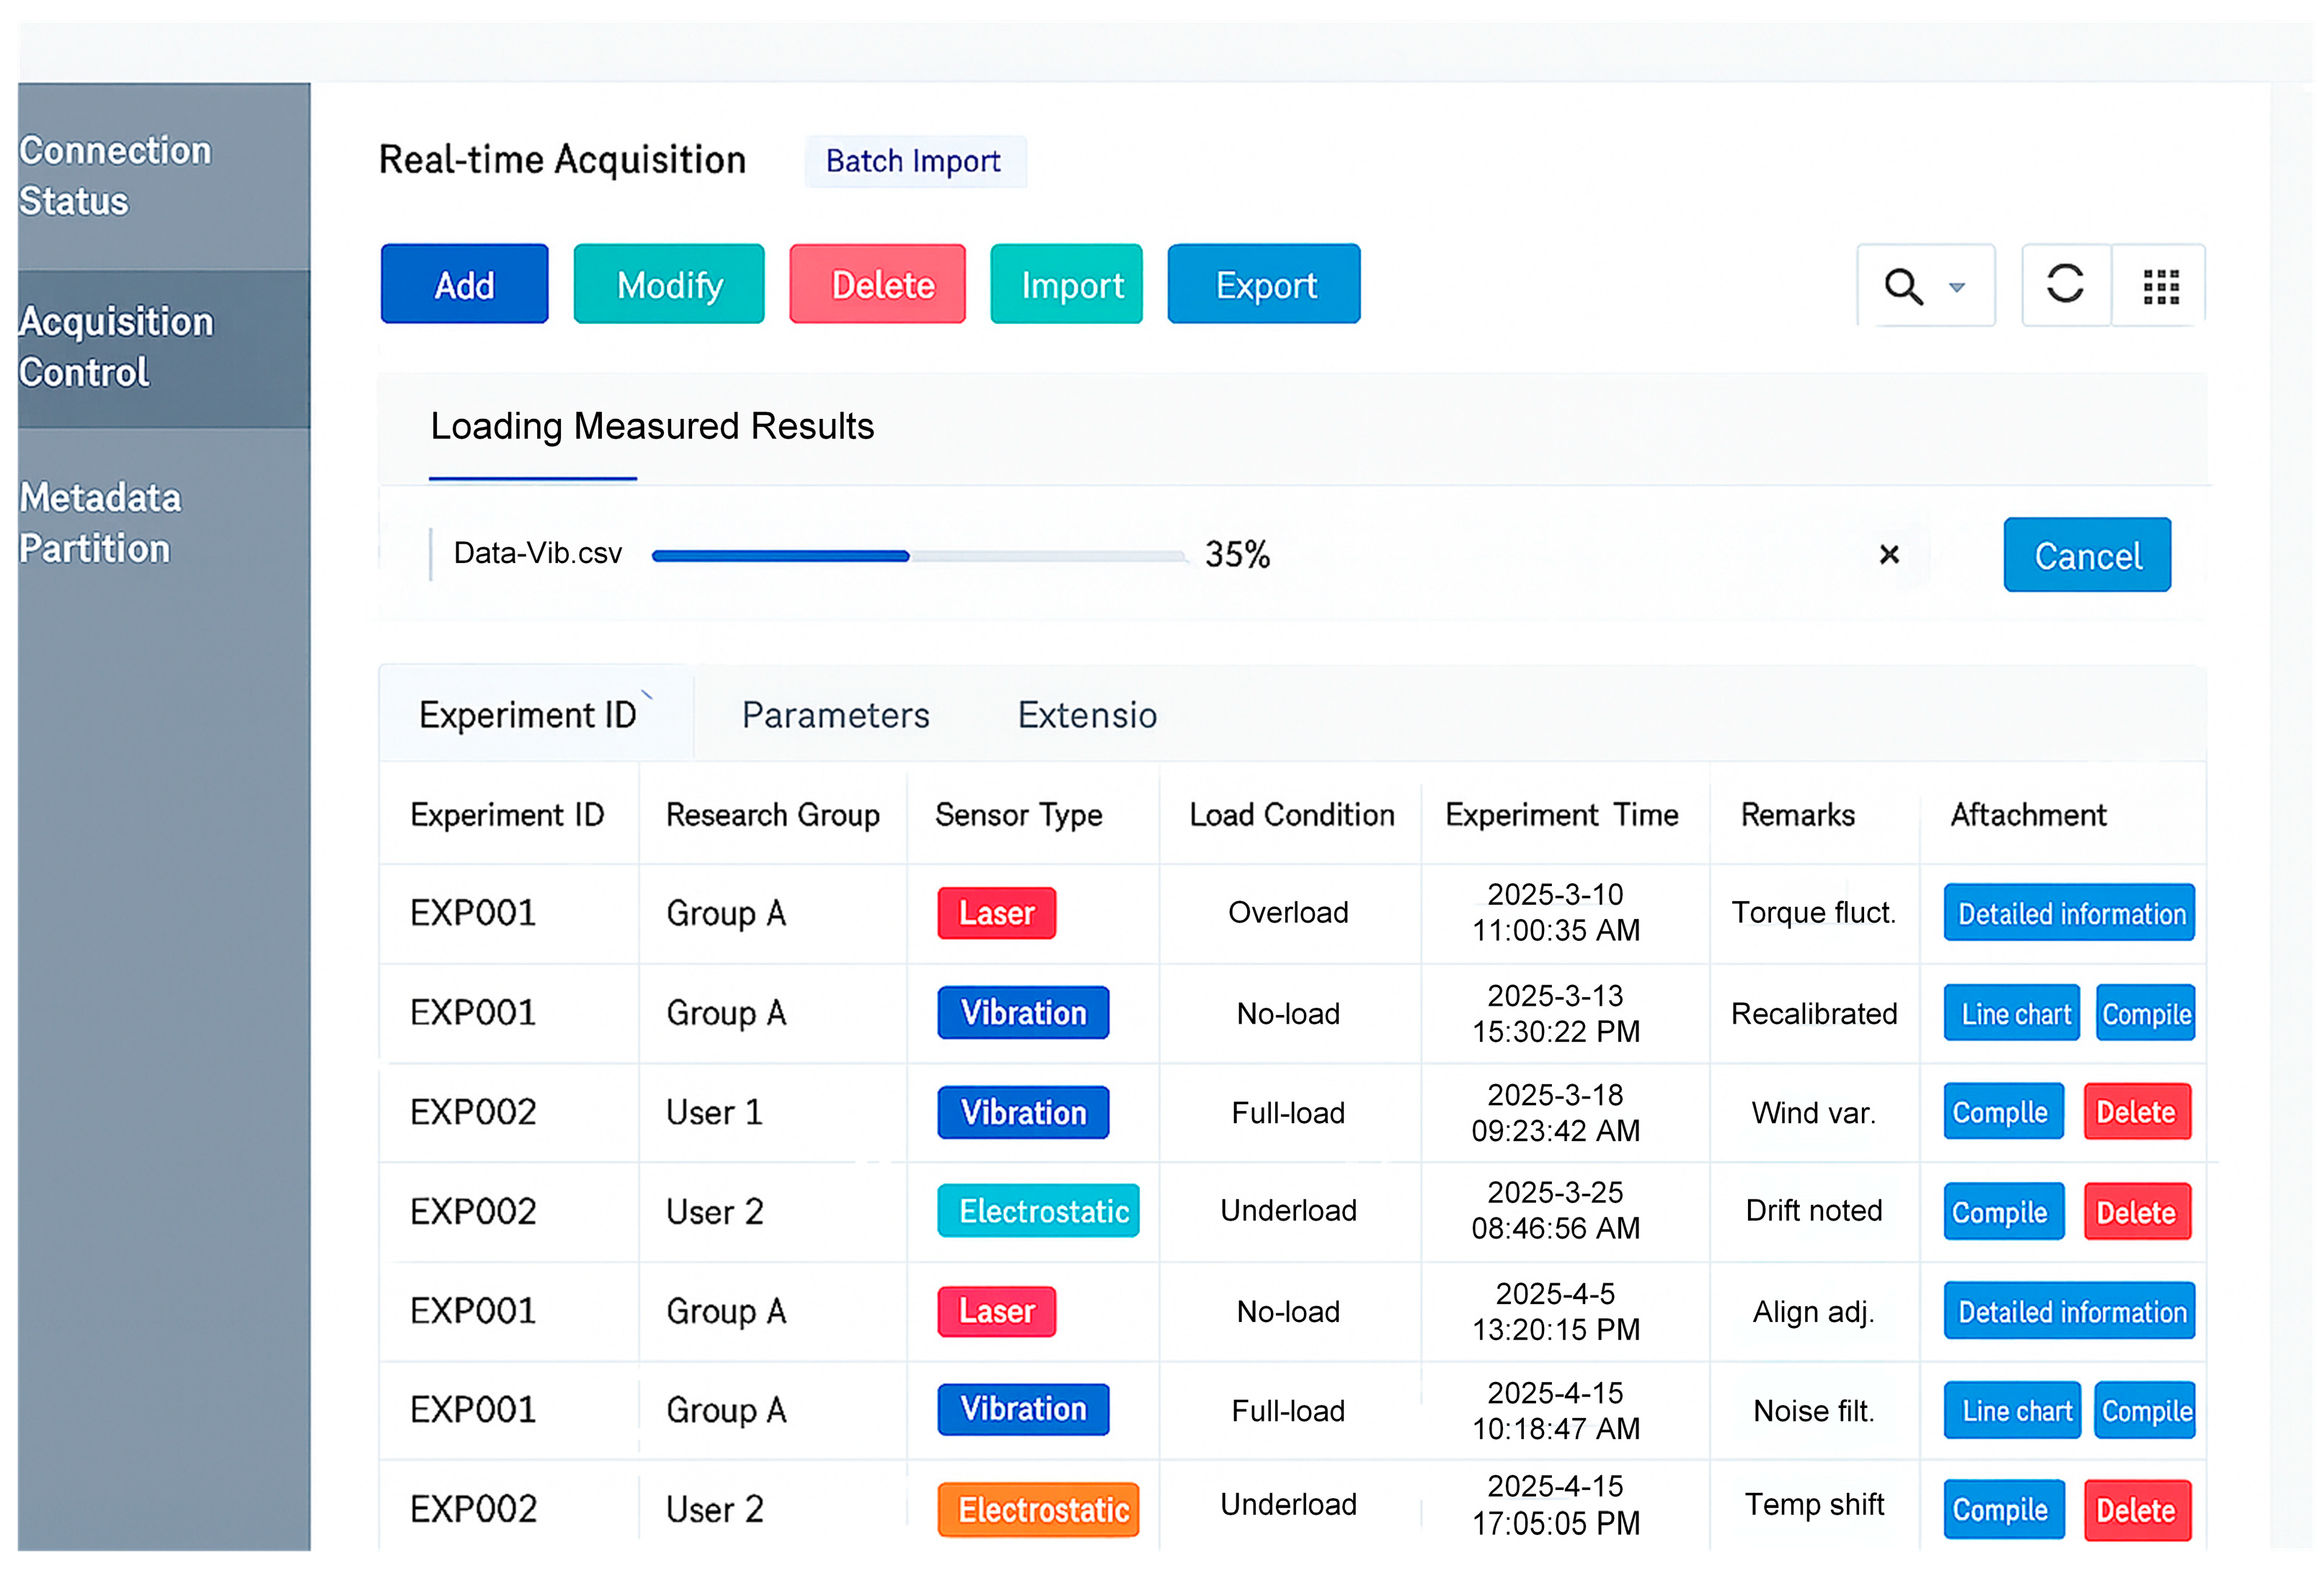Click the Laser tag in Align adj. row
This screenshot has height=1573, width=2324.
pyautogui.click(x=996, y=1311)
